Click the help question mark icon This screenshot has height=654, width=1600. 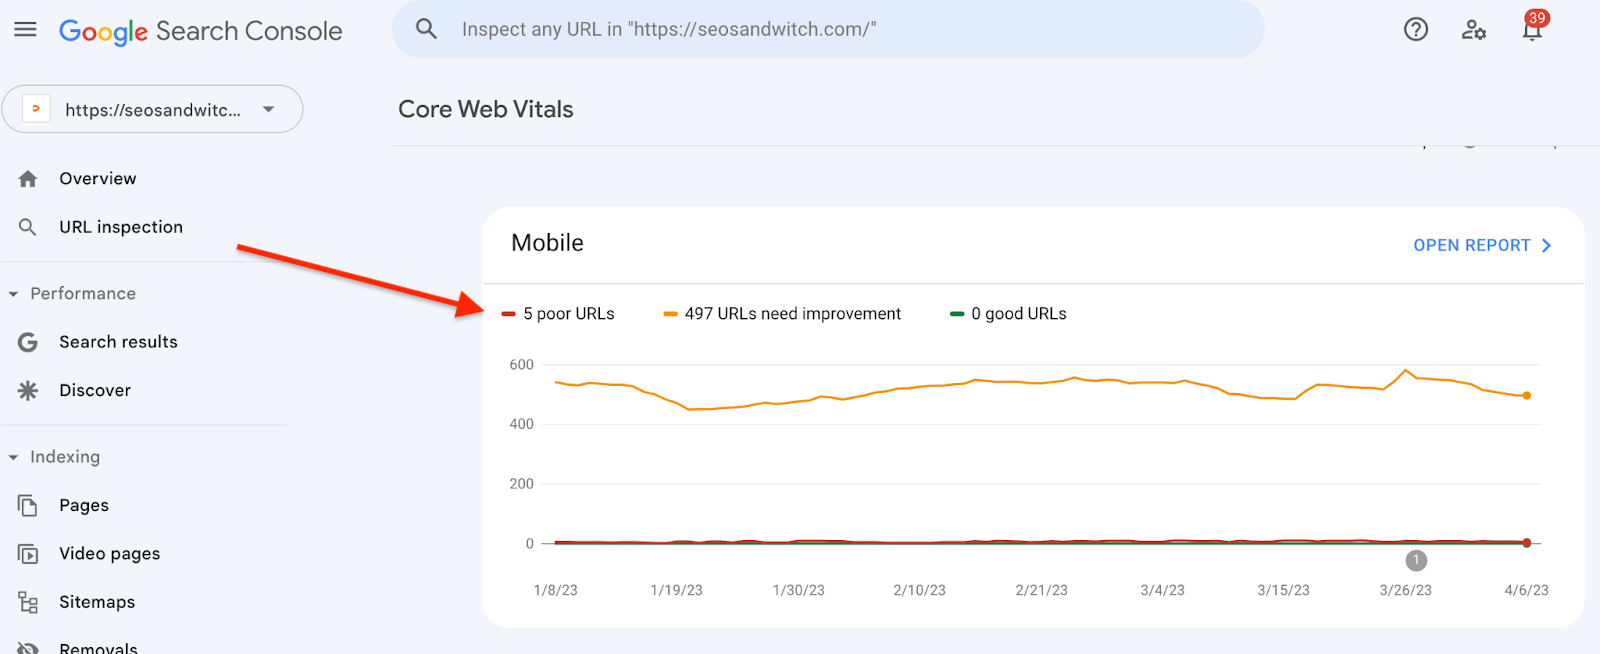pos(1415,29)
